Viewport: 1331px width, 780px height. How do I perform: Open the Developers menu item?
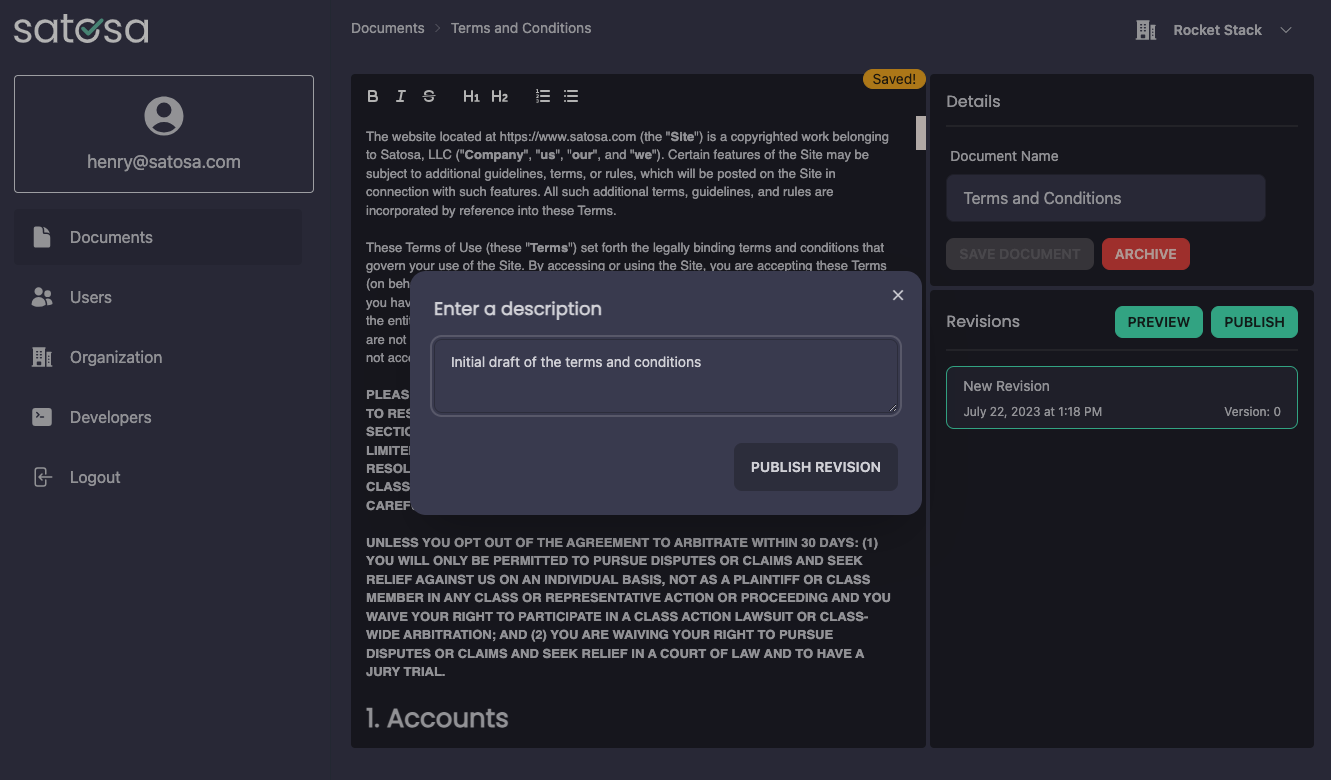(158, 417)
